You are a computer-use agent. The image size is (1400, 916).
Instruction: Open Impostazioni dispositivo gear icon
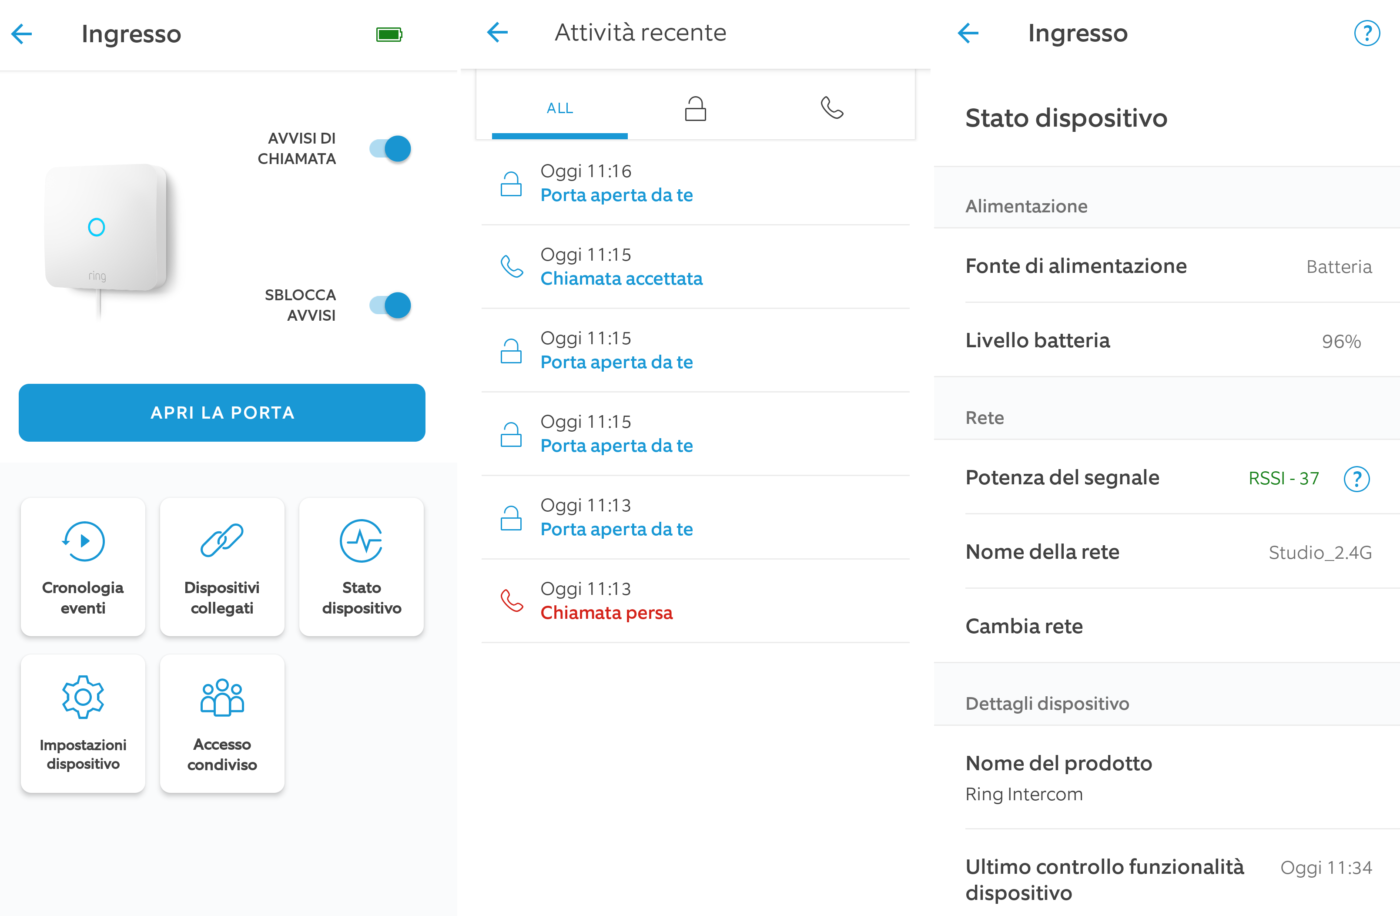click(83, 698)
